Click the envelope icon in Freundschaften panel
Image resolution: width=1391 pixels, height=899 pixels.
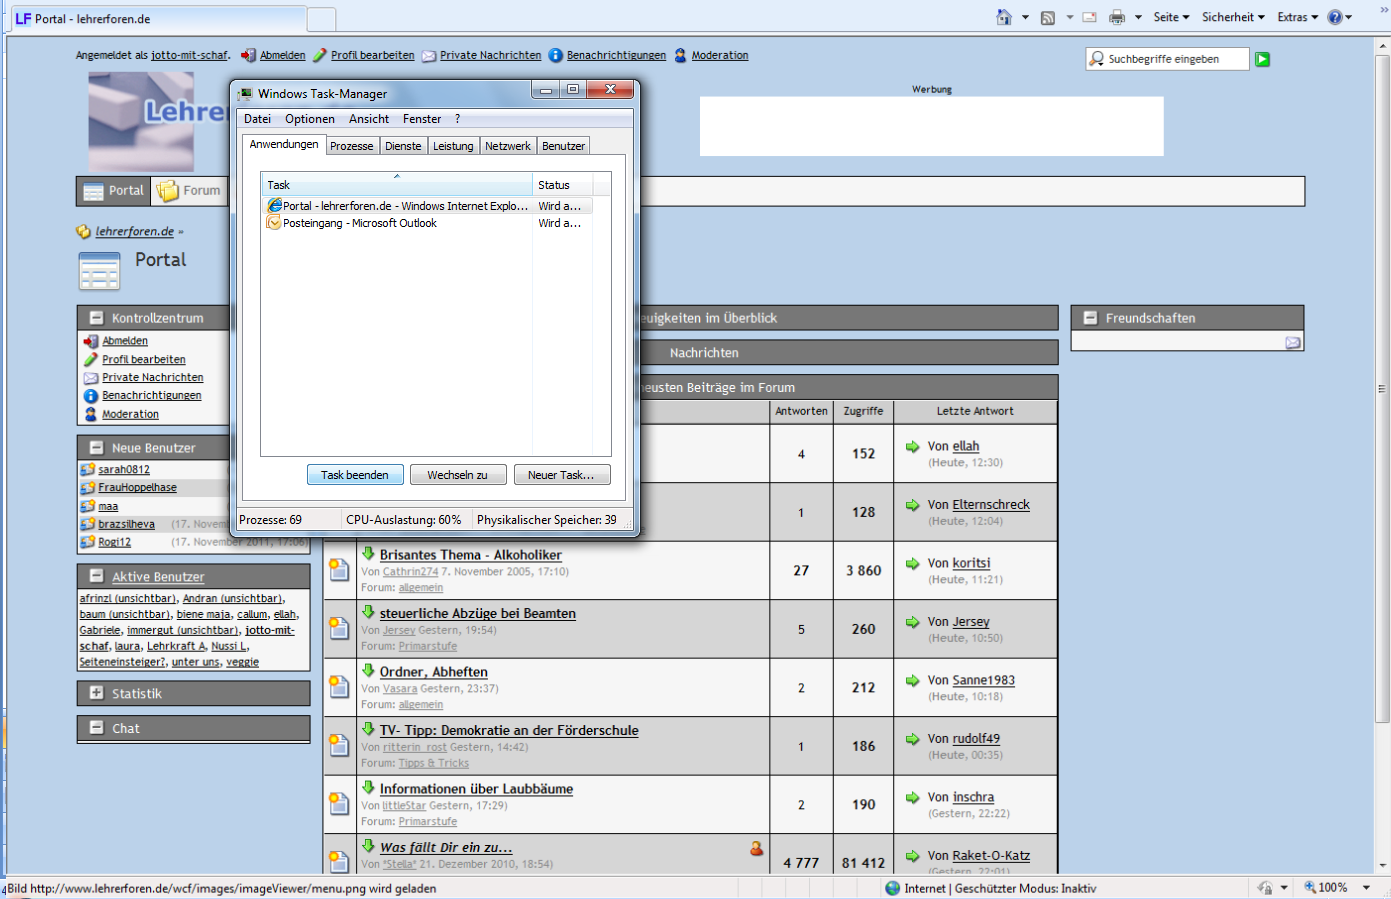[x=1292, y=342]
